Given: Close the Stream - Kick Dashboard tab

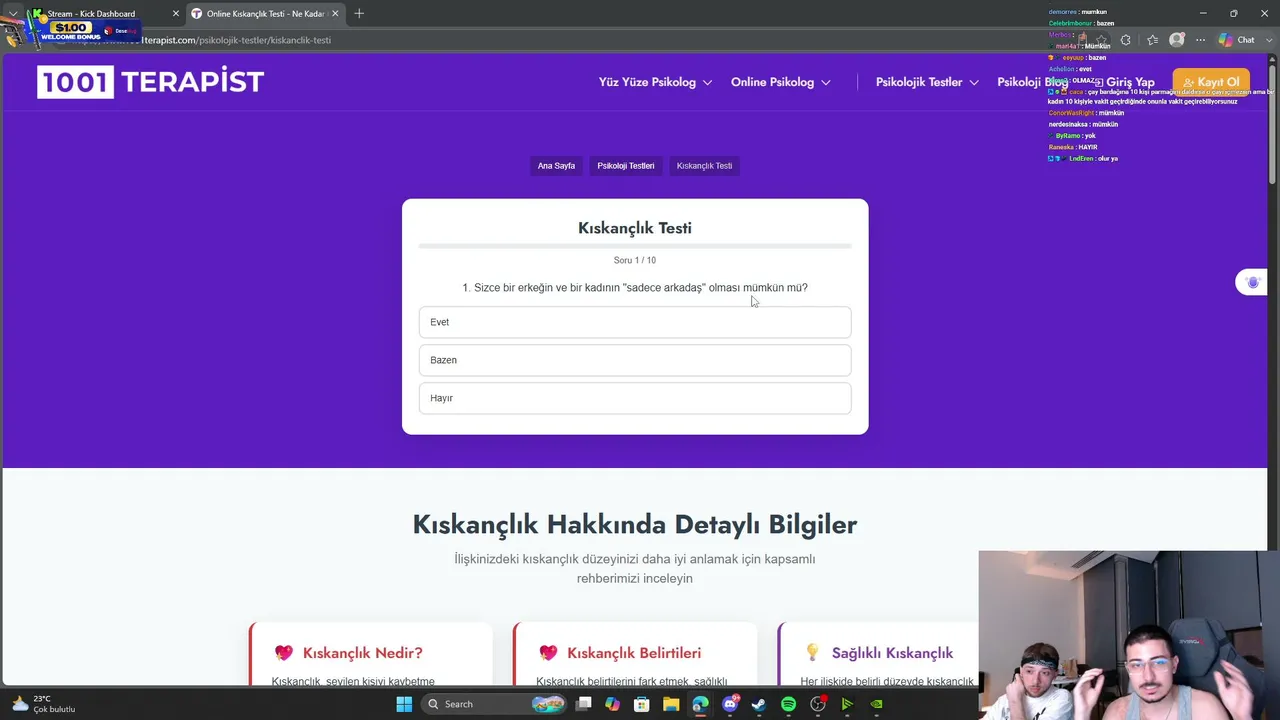Looking at the screenshot, I should (x=176, y=14).
